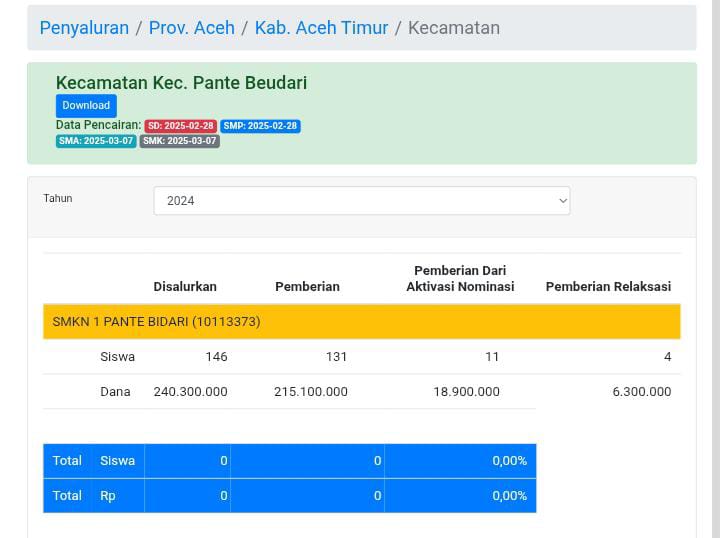Select the SMKN 1 PANTE BIDARI row
Image resolution: width=720 pixels, height=538 pixels.
(362, 321)
